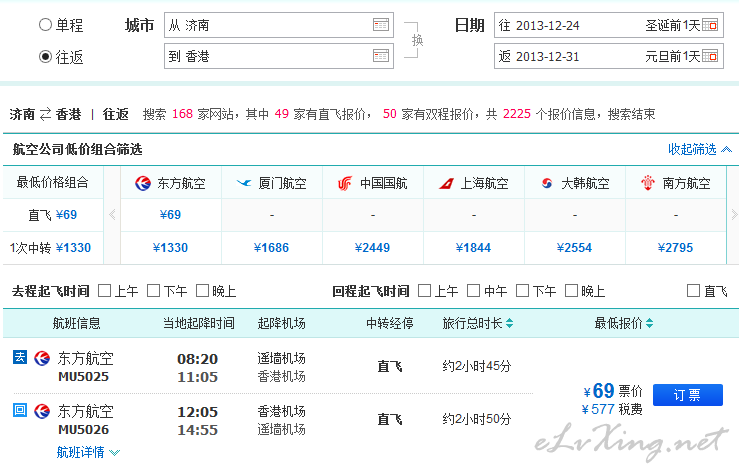Click outbound duration 约2小时45分

[x=477, y=366]
